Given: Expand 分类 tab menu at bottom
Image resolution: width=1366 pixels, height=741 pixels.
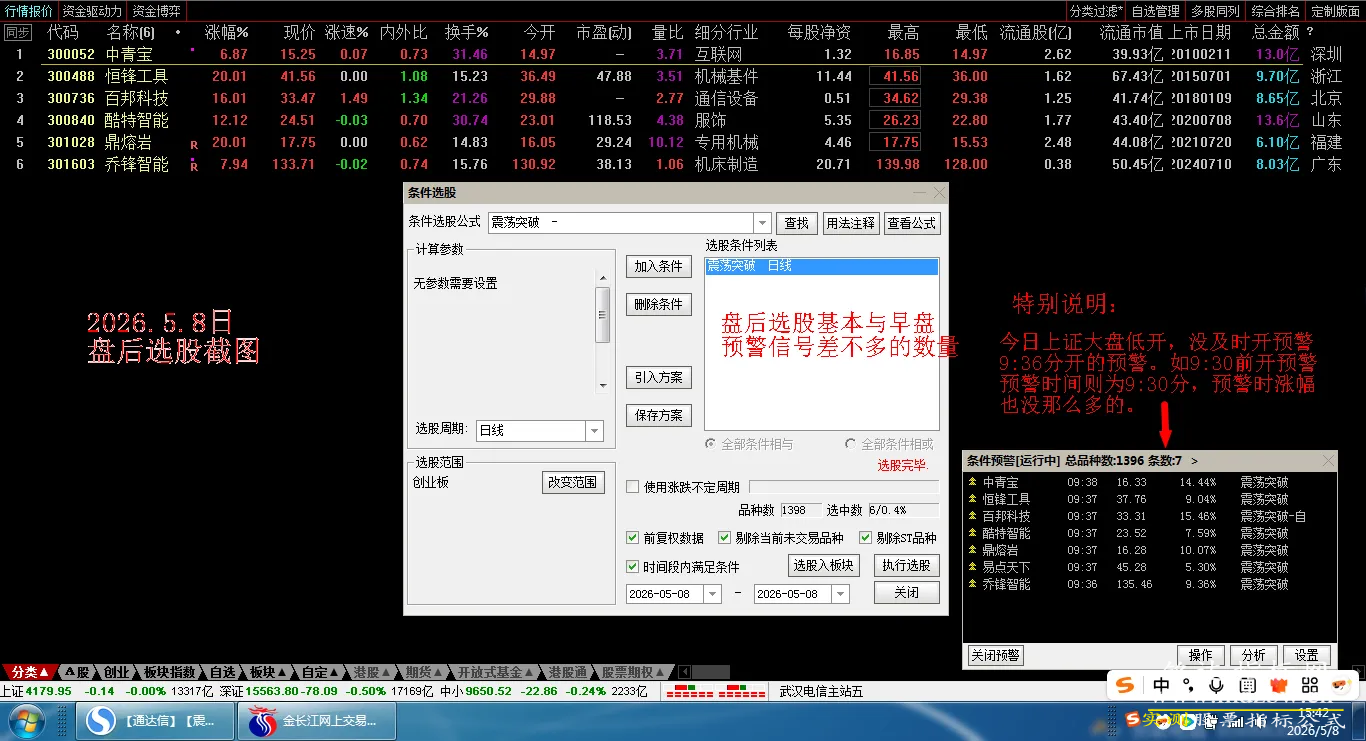Looking at the screenshot, I should point(31,672).
